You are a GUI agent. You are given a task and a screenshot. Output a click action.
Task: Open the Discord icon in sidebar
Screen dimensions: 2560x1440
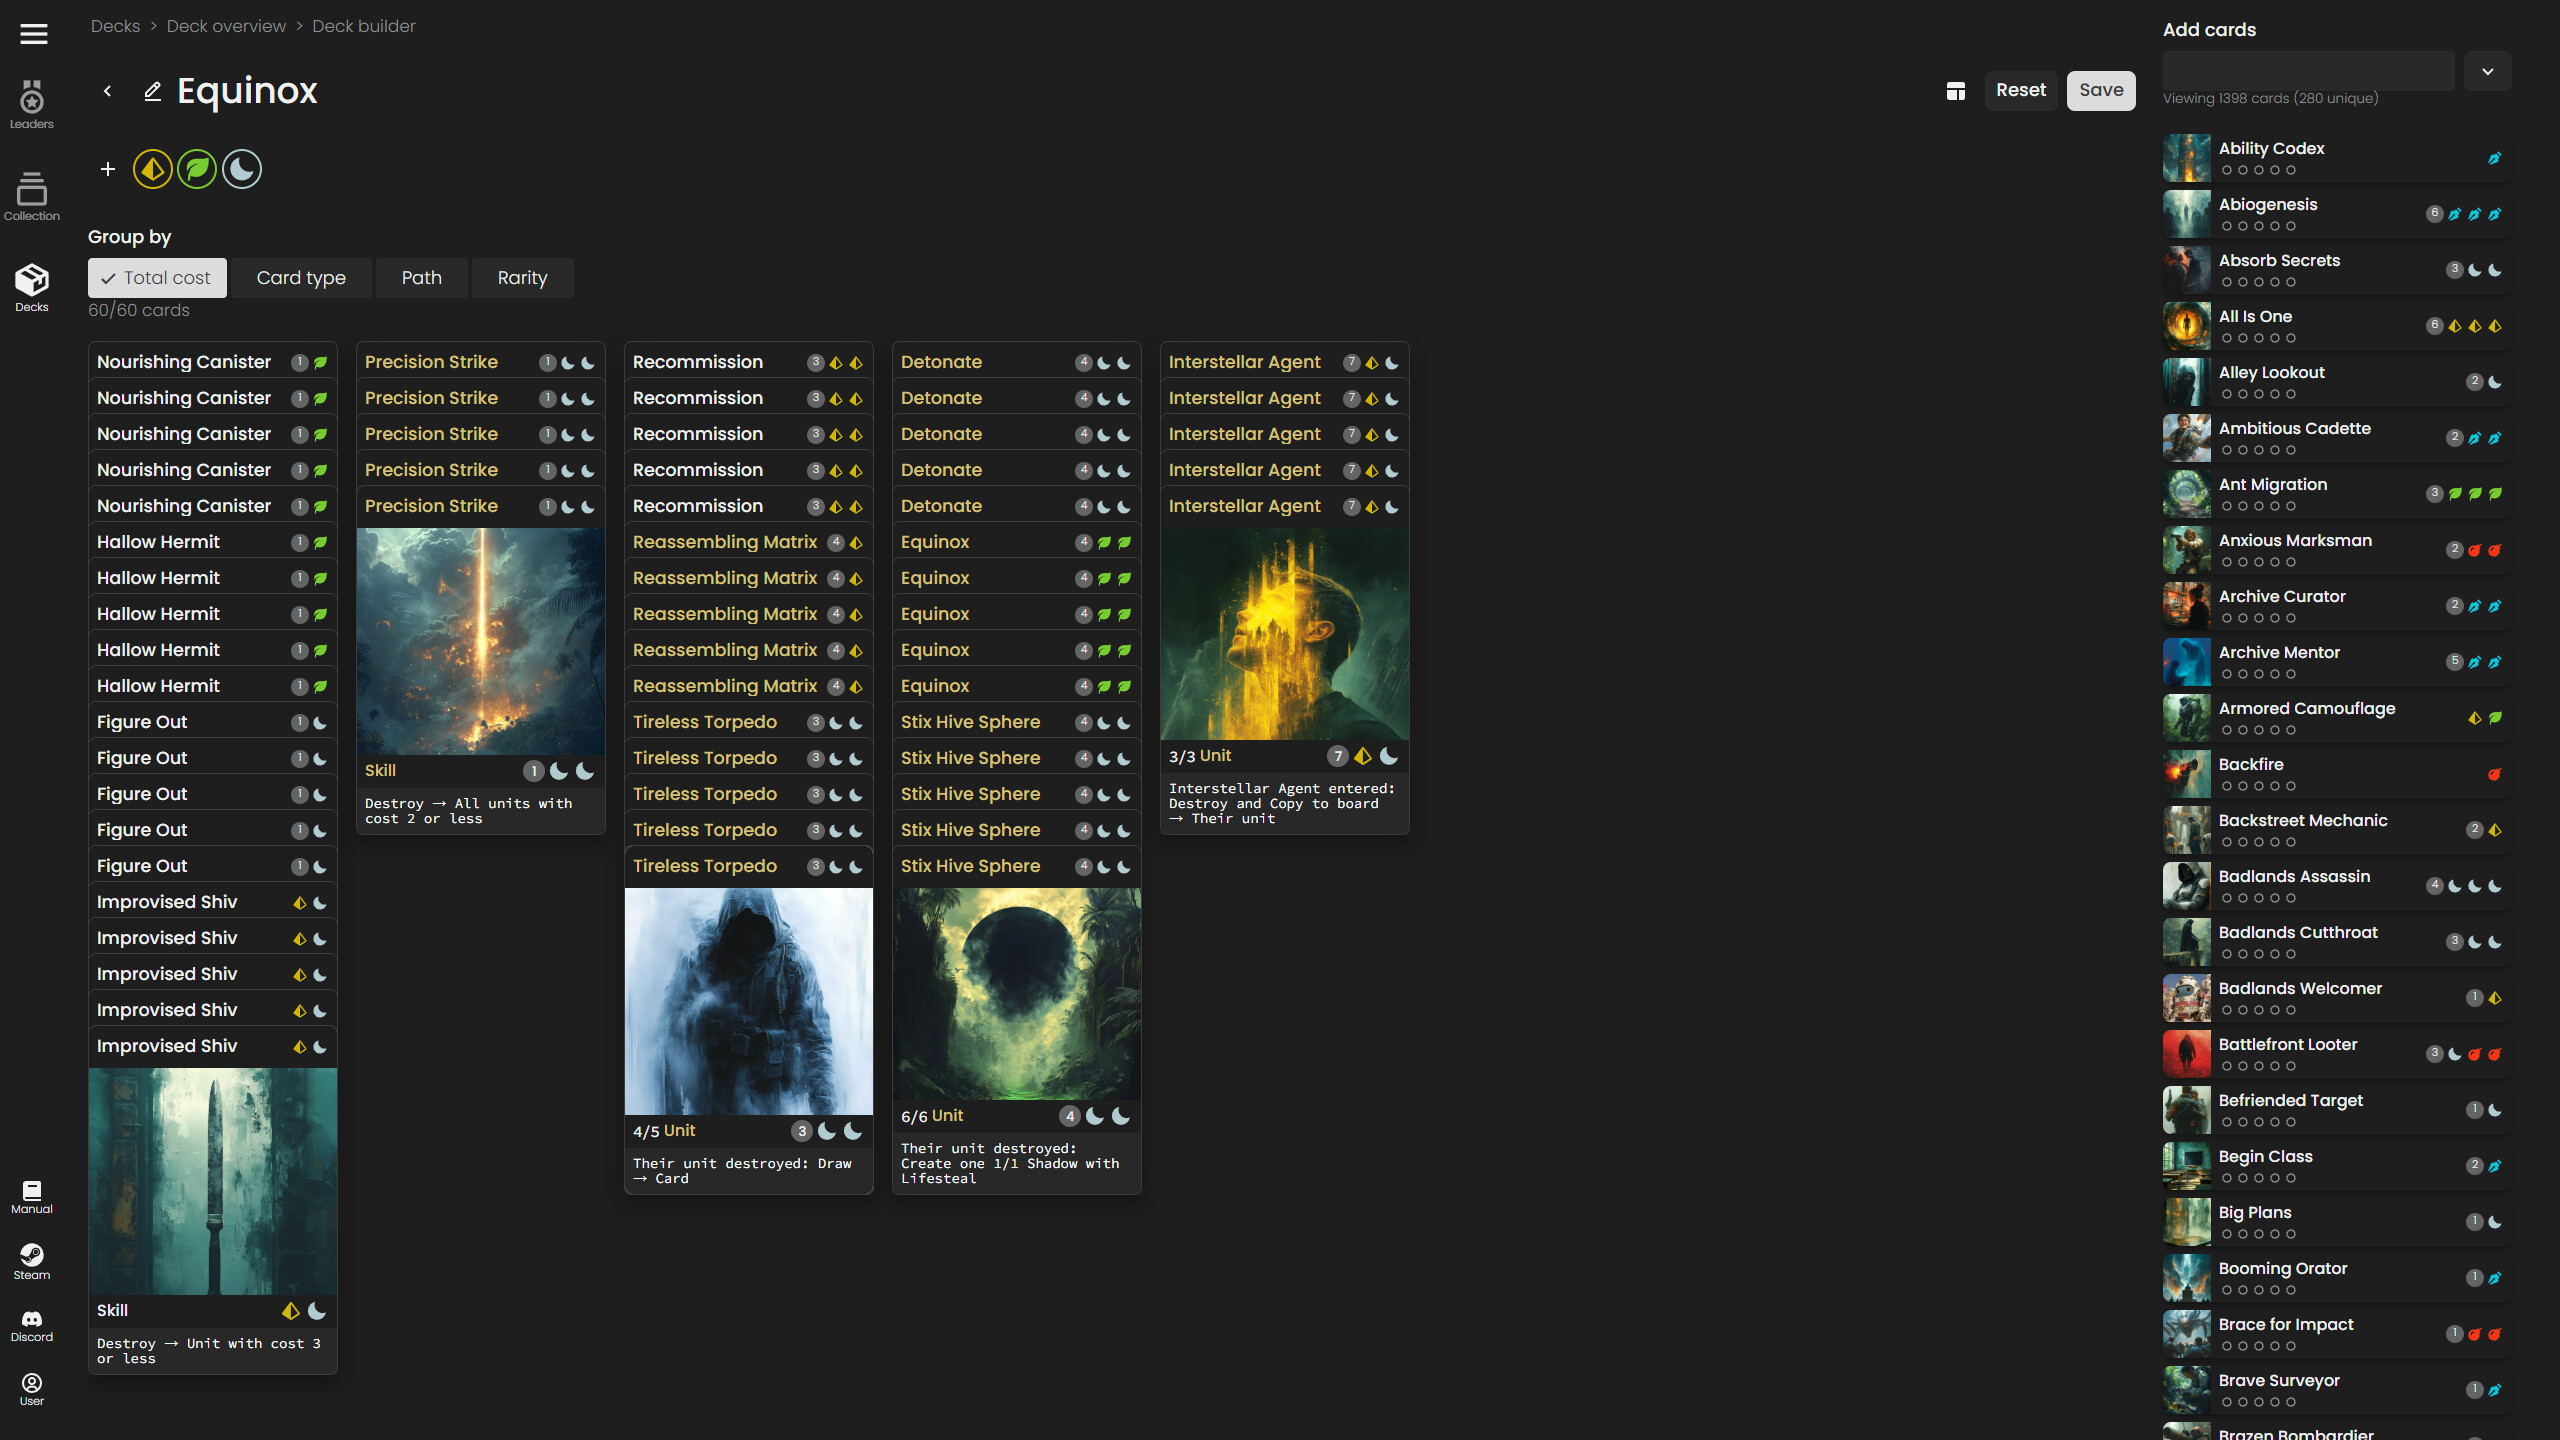click(31, 1324)
